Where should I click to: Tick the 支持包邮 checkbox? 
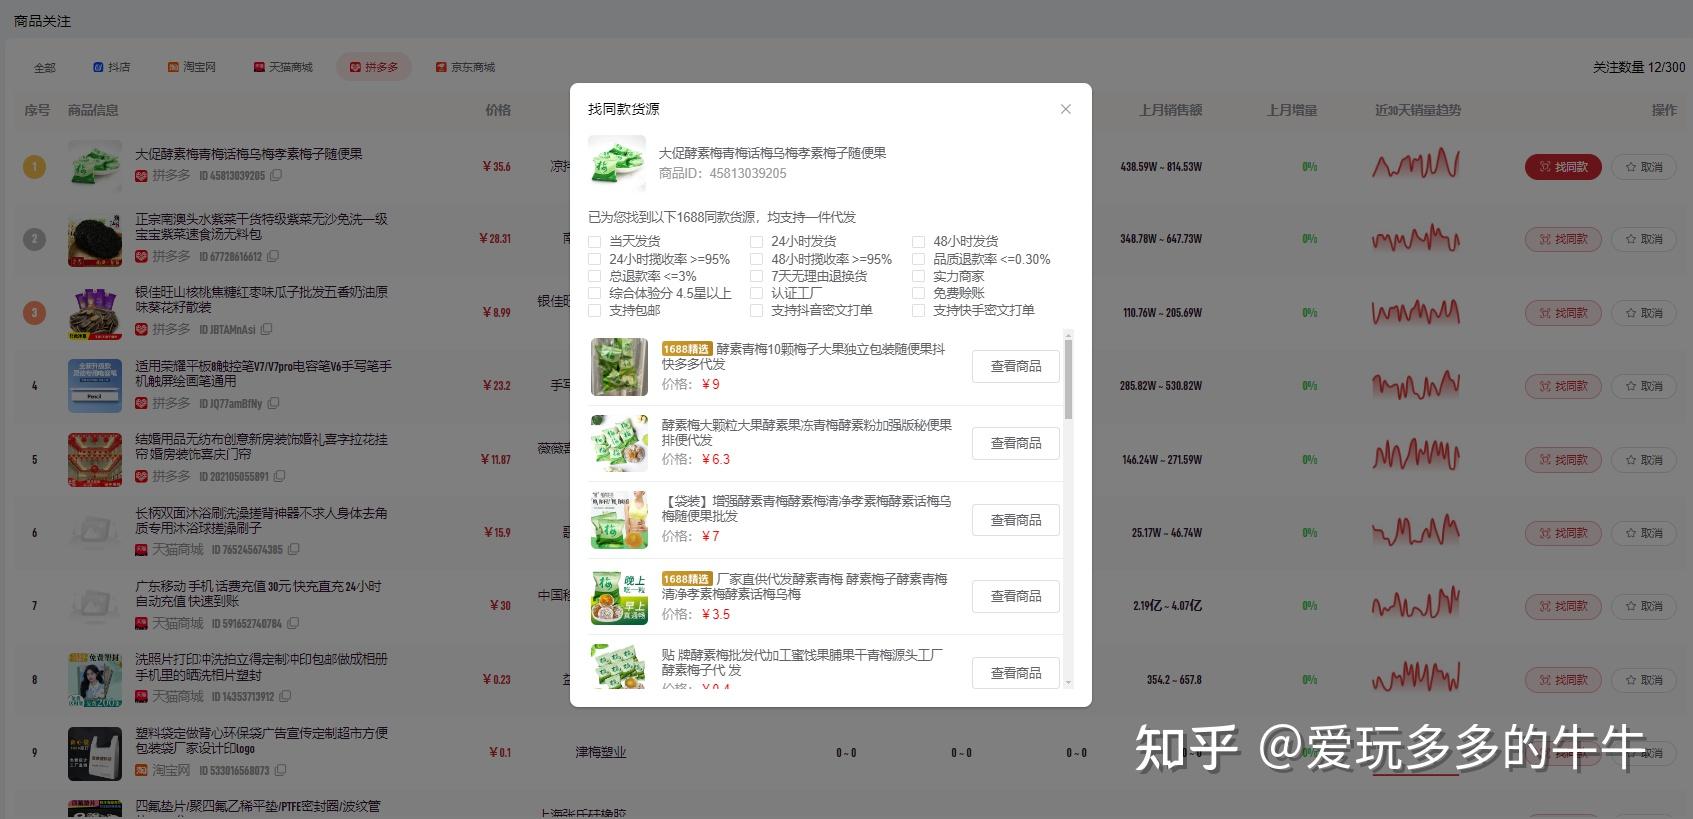click(595, 310)
